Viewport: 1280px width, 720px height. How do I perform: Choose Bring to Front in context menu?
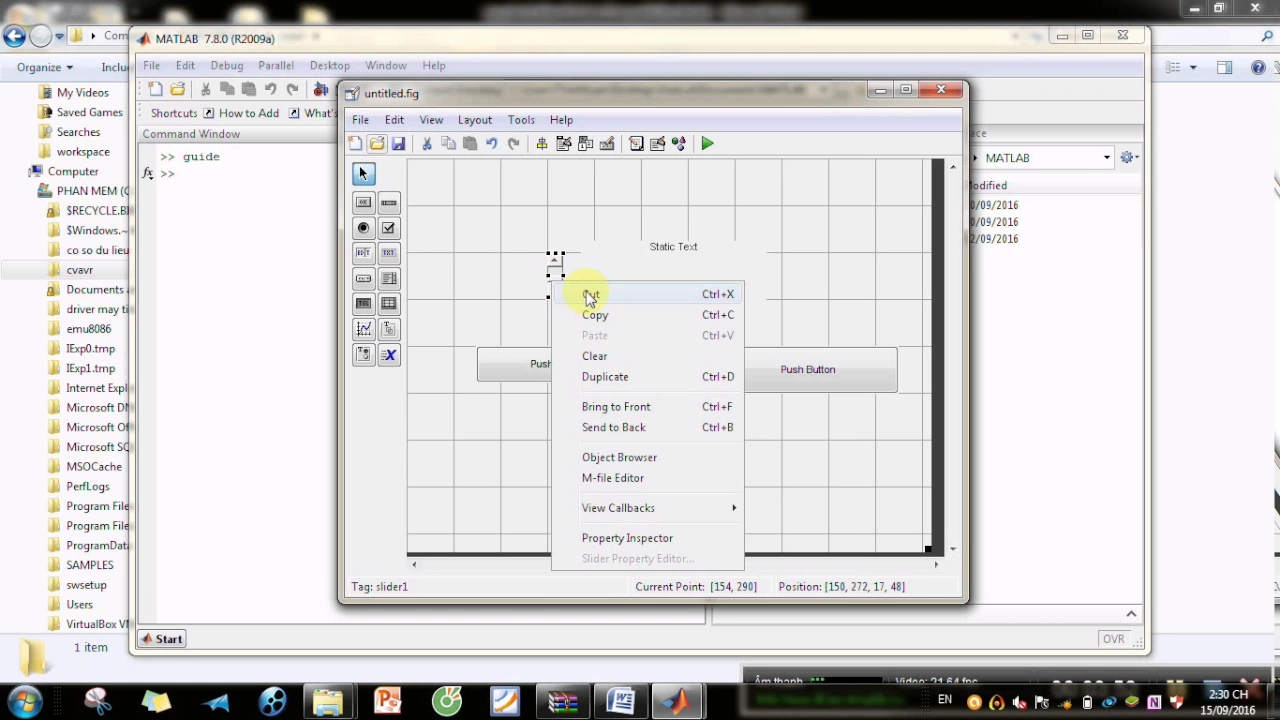(648, 407)
